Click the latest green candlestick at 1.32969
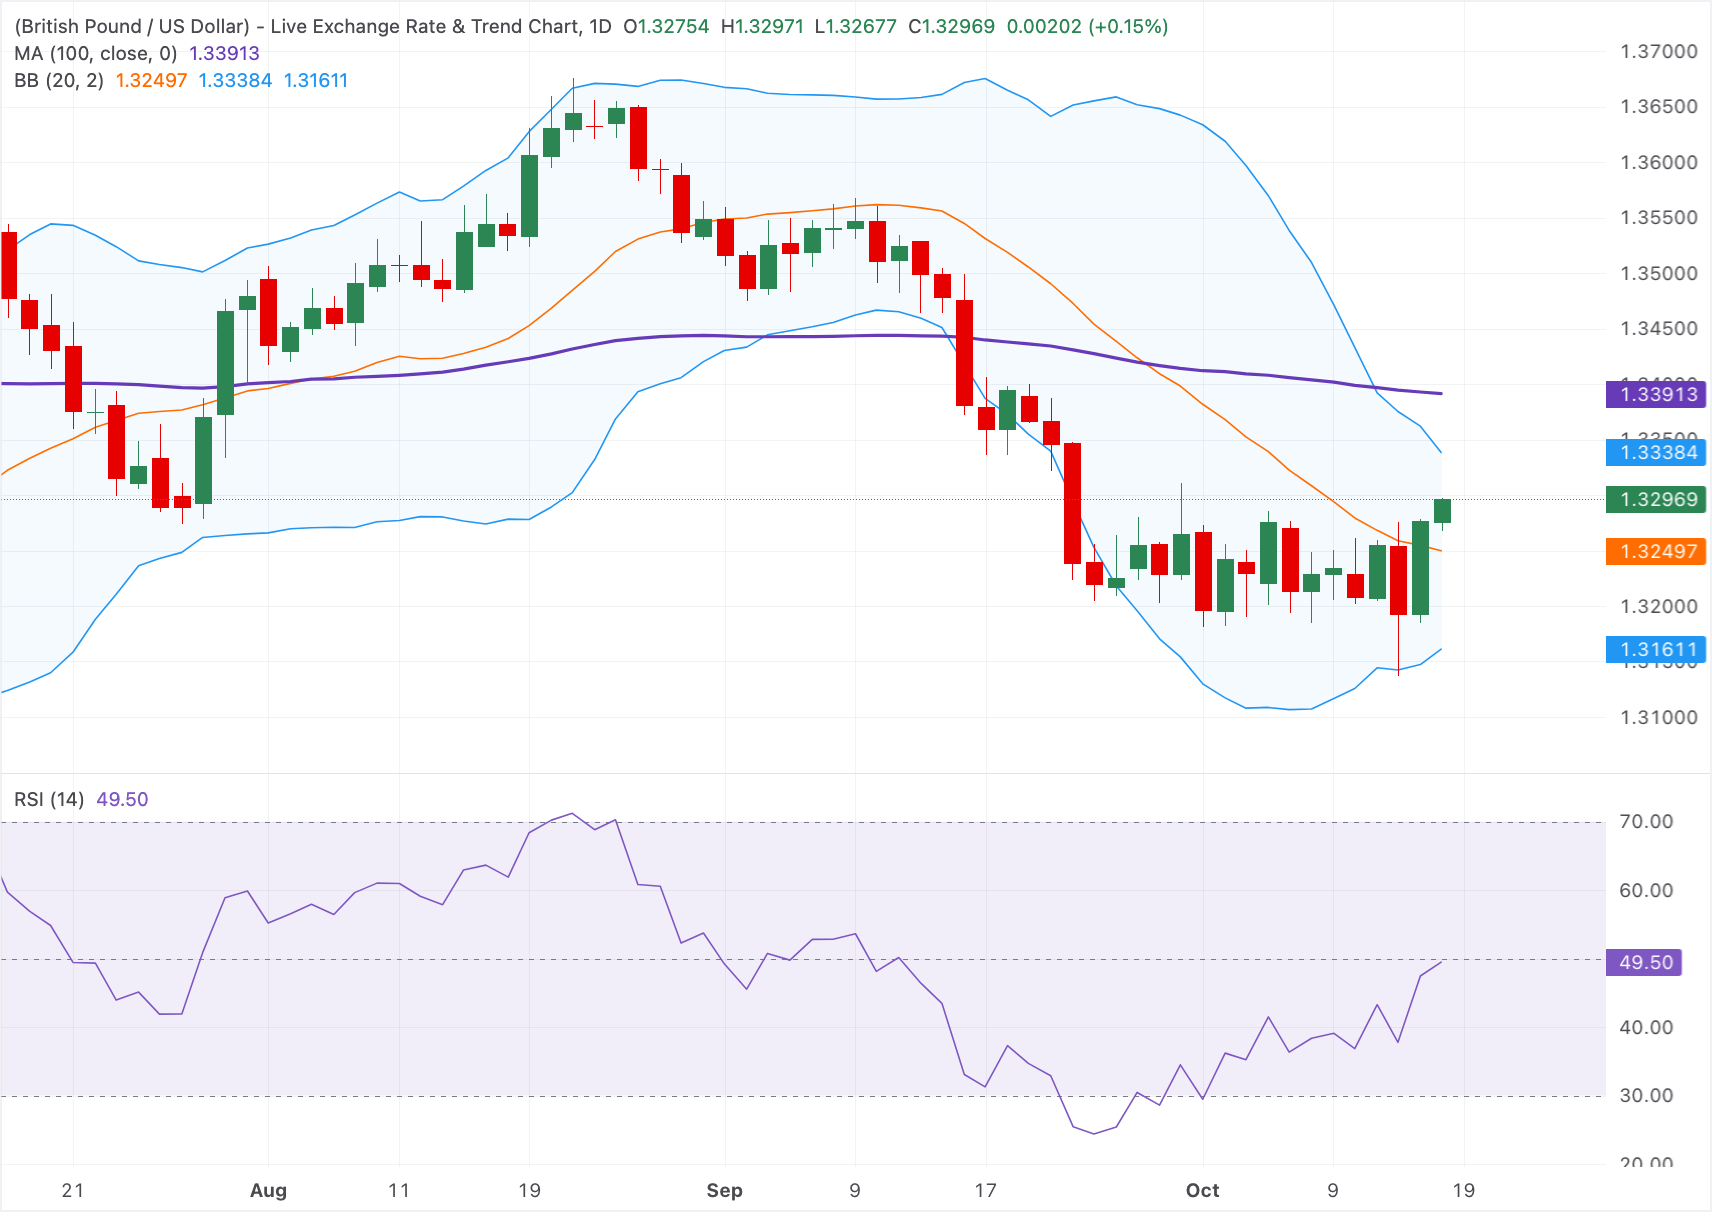 [x=1442, y=511]
